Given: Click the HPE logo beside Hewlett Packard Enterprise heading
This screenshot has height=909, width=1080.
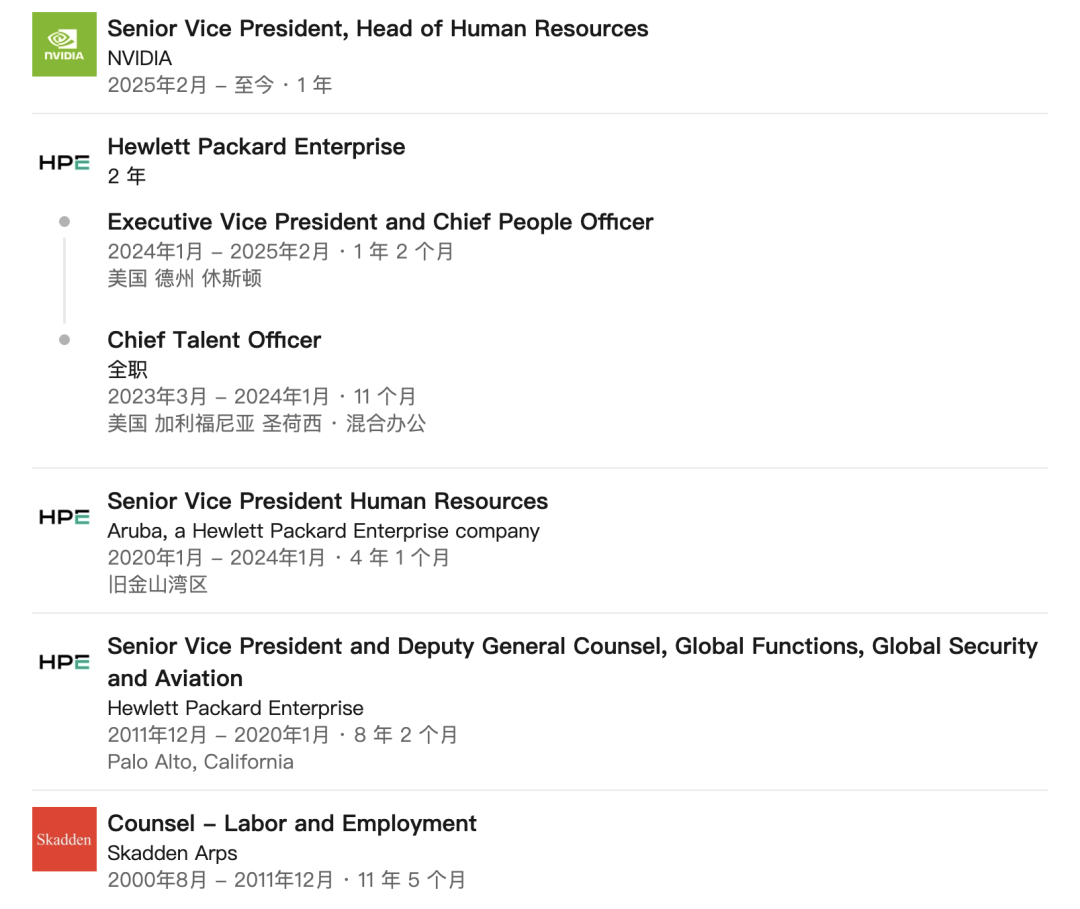Looking at the screenshot, I should 64,162.
